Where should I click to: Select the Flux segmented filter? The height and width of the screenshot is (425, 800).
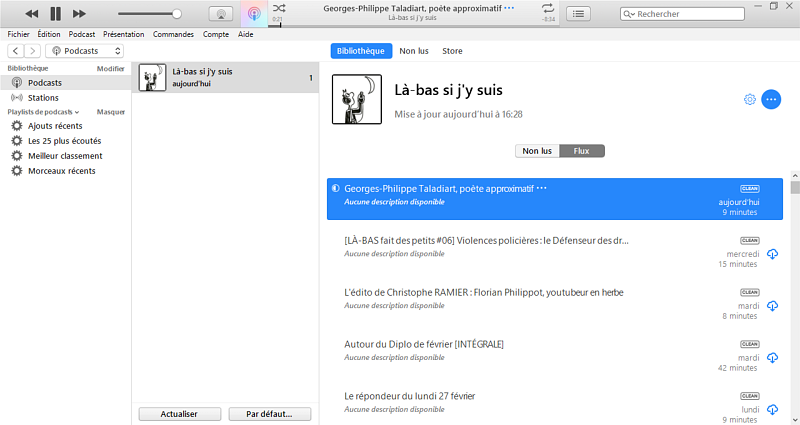pyautogui.click(x=582, y=151)
